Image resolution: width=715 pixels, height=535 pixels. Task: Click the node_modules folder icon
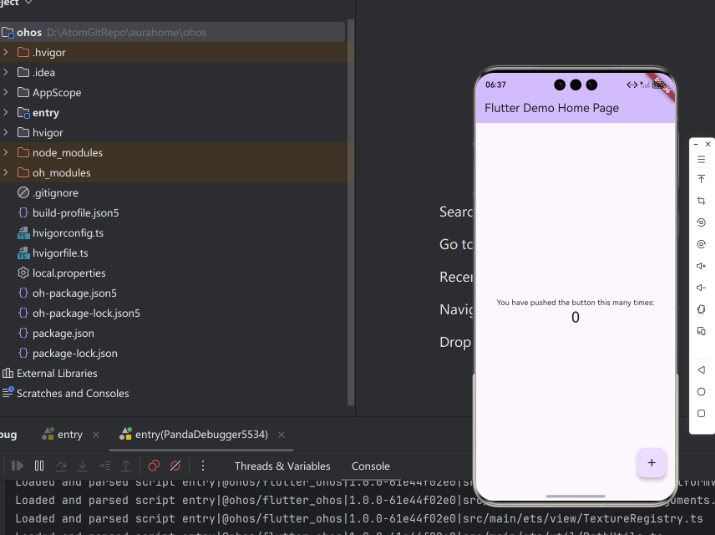[23, 152]
